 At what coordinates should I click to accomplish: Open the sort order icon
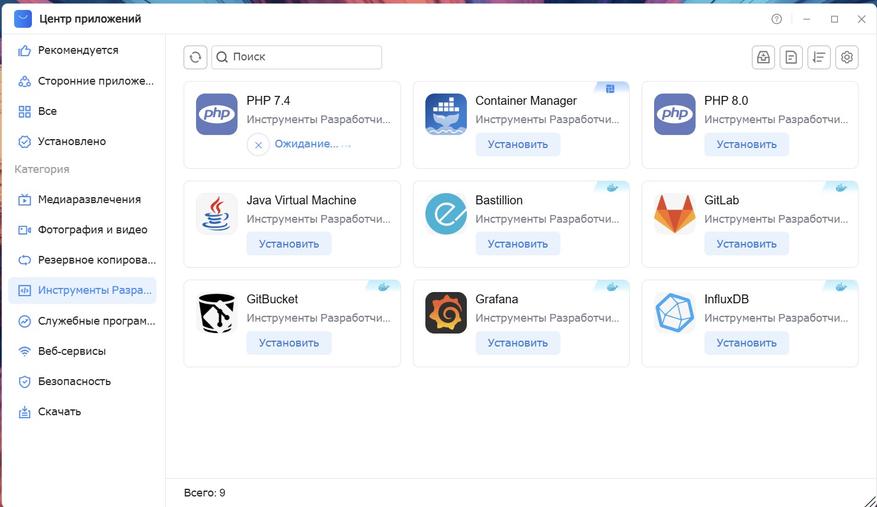pos(819,57)
